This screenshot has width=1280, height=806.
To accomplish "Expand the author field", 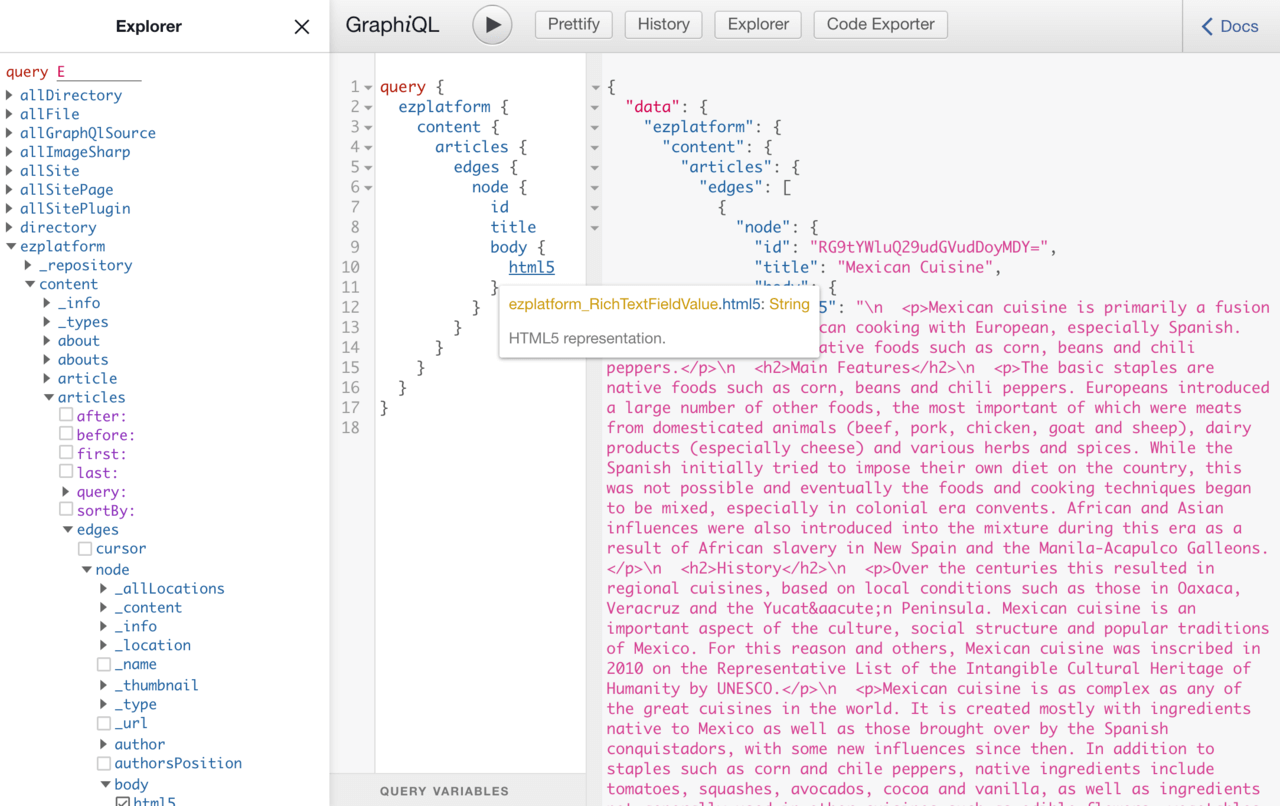I will pos(104,745).
